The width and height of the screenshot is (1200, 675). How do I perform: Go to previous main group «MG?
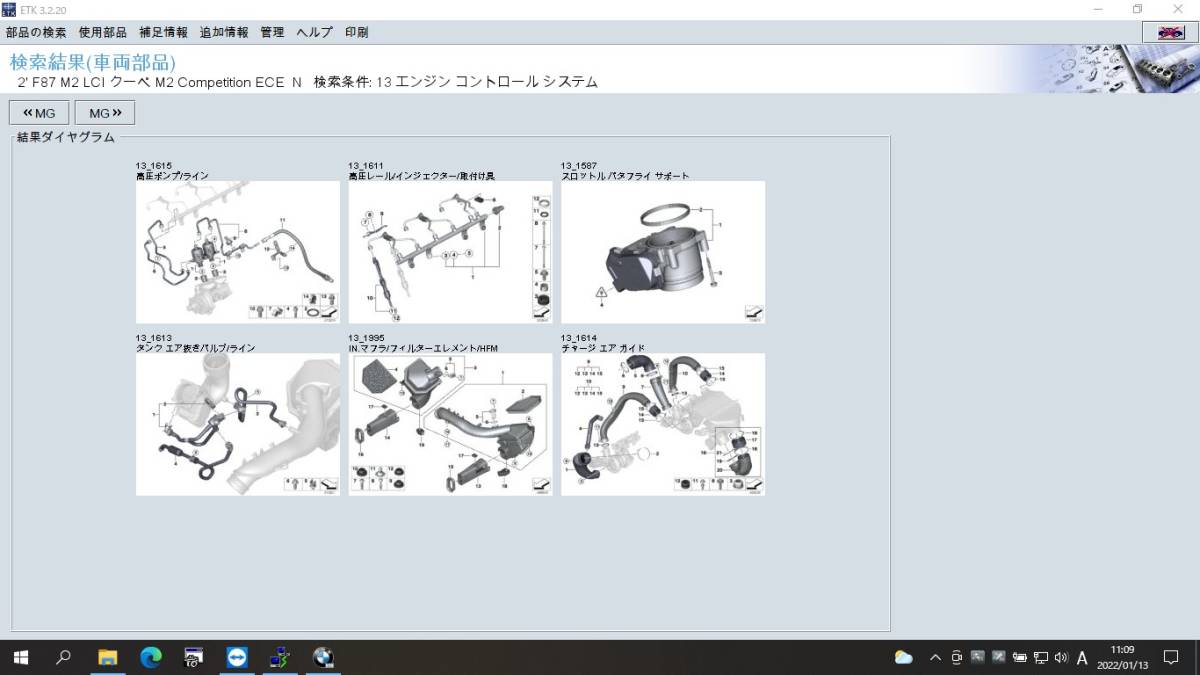39,113
